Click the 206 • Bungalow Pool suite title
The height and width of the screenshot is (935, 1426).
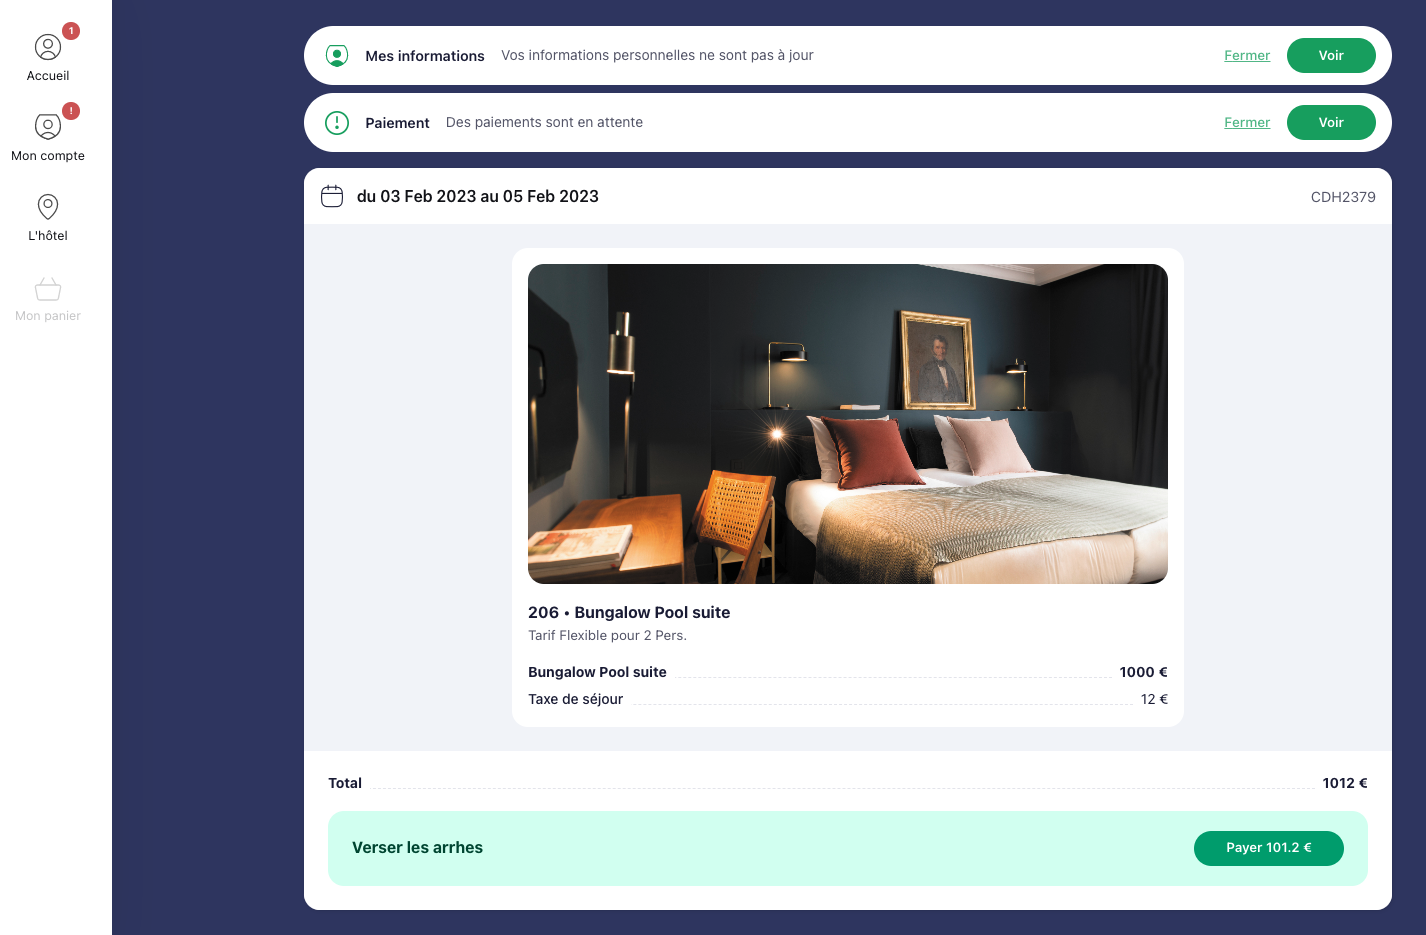pos(629,612)
